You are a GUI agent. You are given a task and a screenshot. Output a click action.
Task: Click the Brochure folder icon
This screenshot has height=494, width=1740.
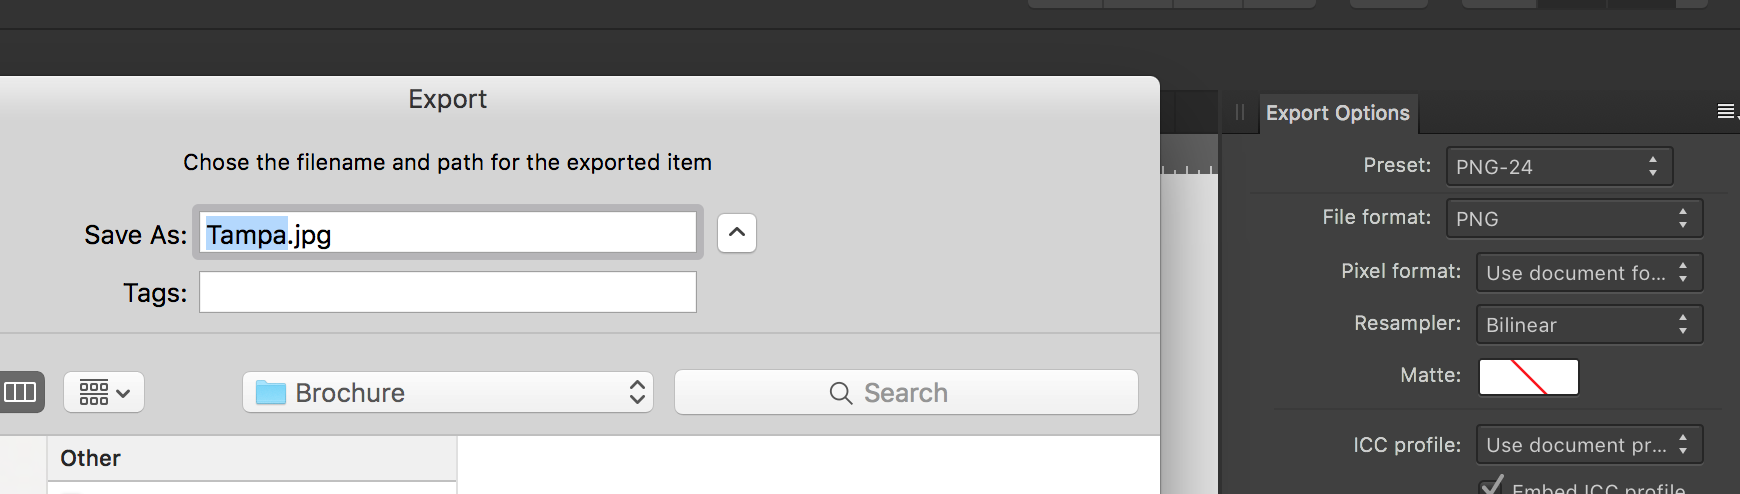pos(271,393)
